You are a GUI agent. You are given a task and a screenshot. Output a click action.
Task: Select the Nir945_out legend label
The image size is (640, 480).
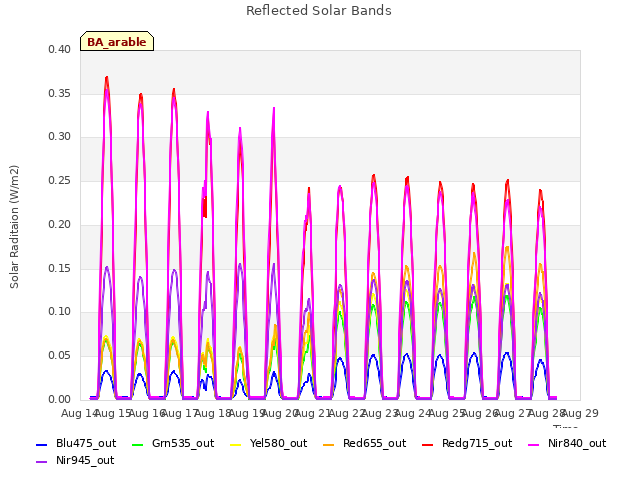tap(85, 460)
